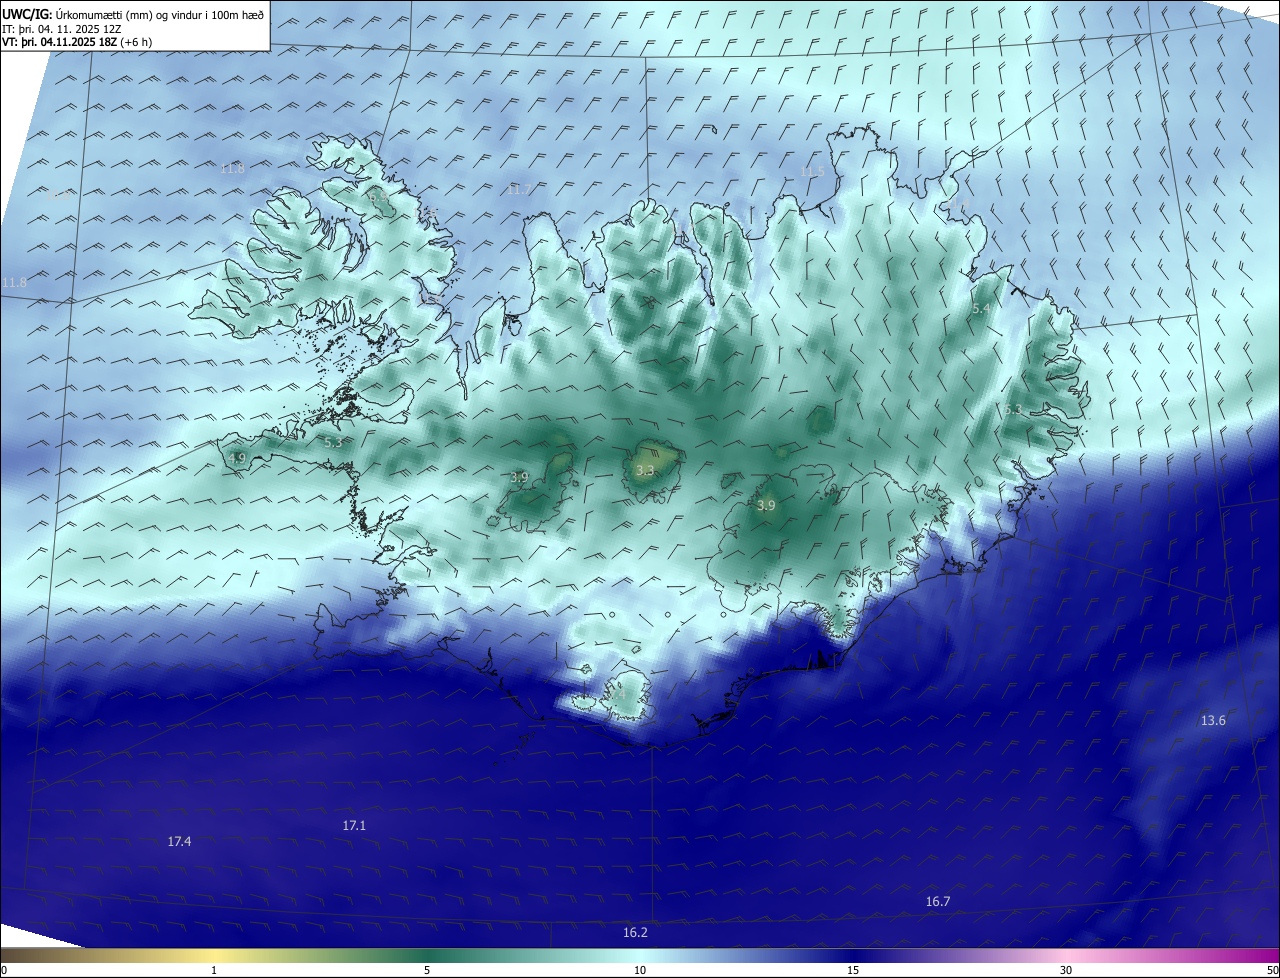Viewport: 1280px width, 978px height.
Task: Click the 16.7 value label on the map
Action: point(938,902)
